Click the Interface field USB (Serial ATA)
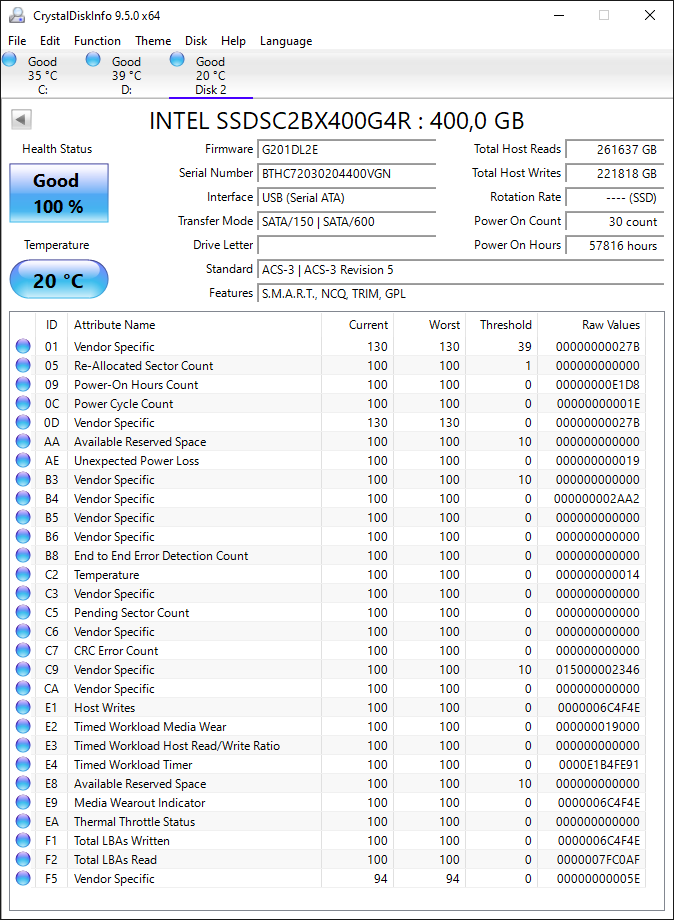 [347, 198]
